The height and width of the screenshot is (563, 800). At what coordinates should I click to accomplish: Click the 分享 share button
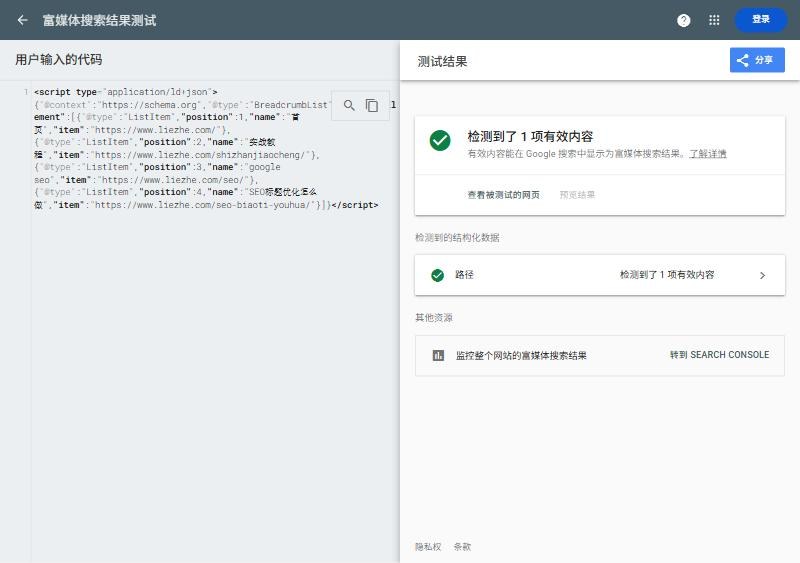pos(757,60)
